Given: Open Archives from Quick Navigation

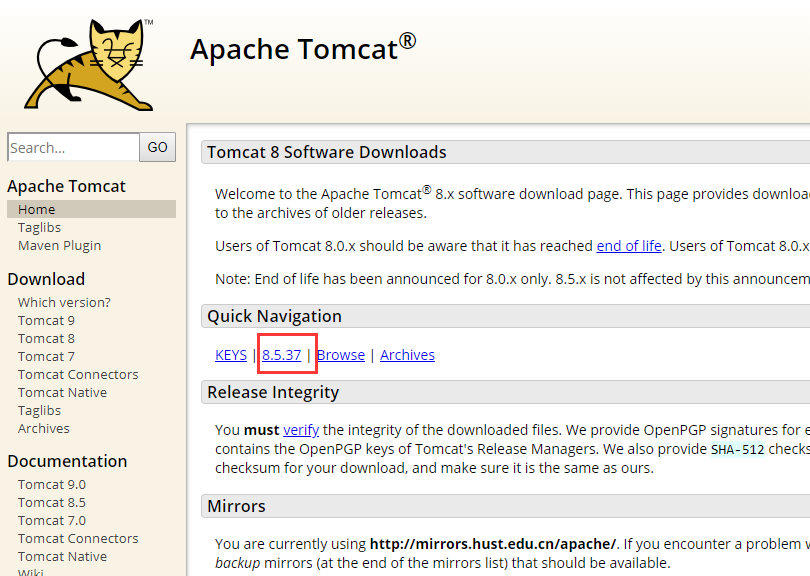Looking at the screenshot, I should [407, 354].
